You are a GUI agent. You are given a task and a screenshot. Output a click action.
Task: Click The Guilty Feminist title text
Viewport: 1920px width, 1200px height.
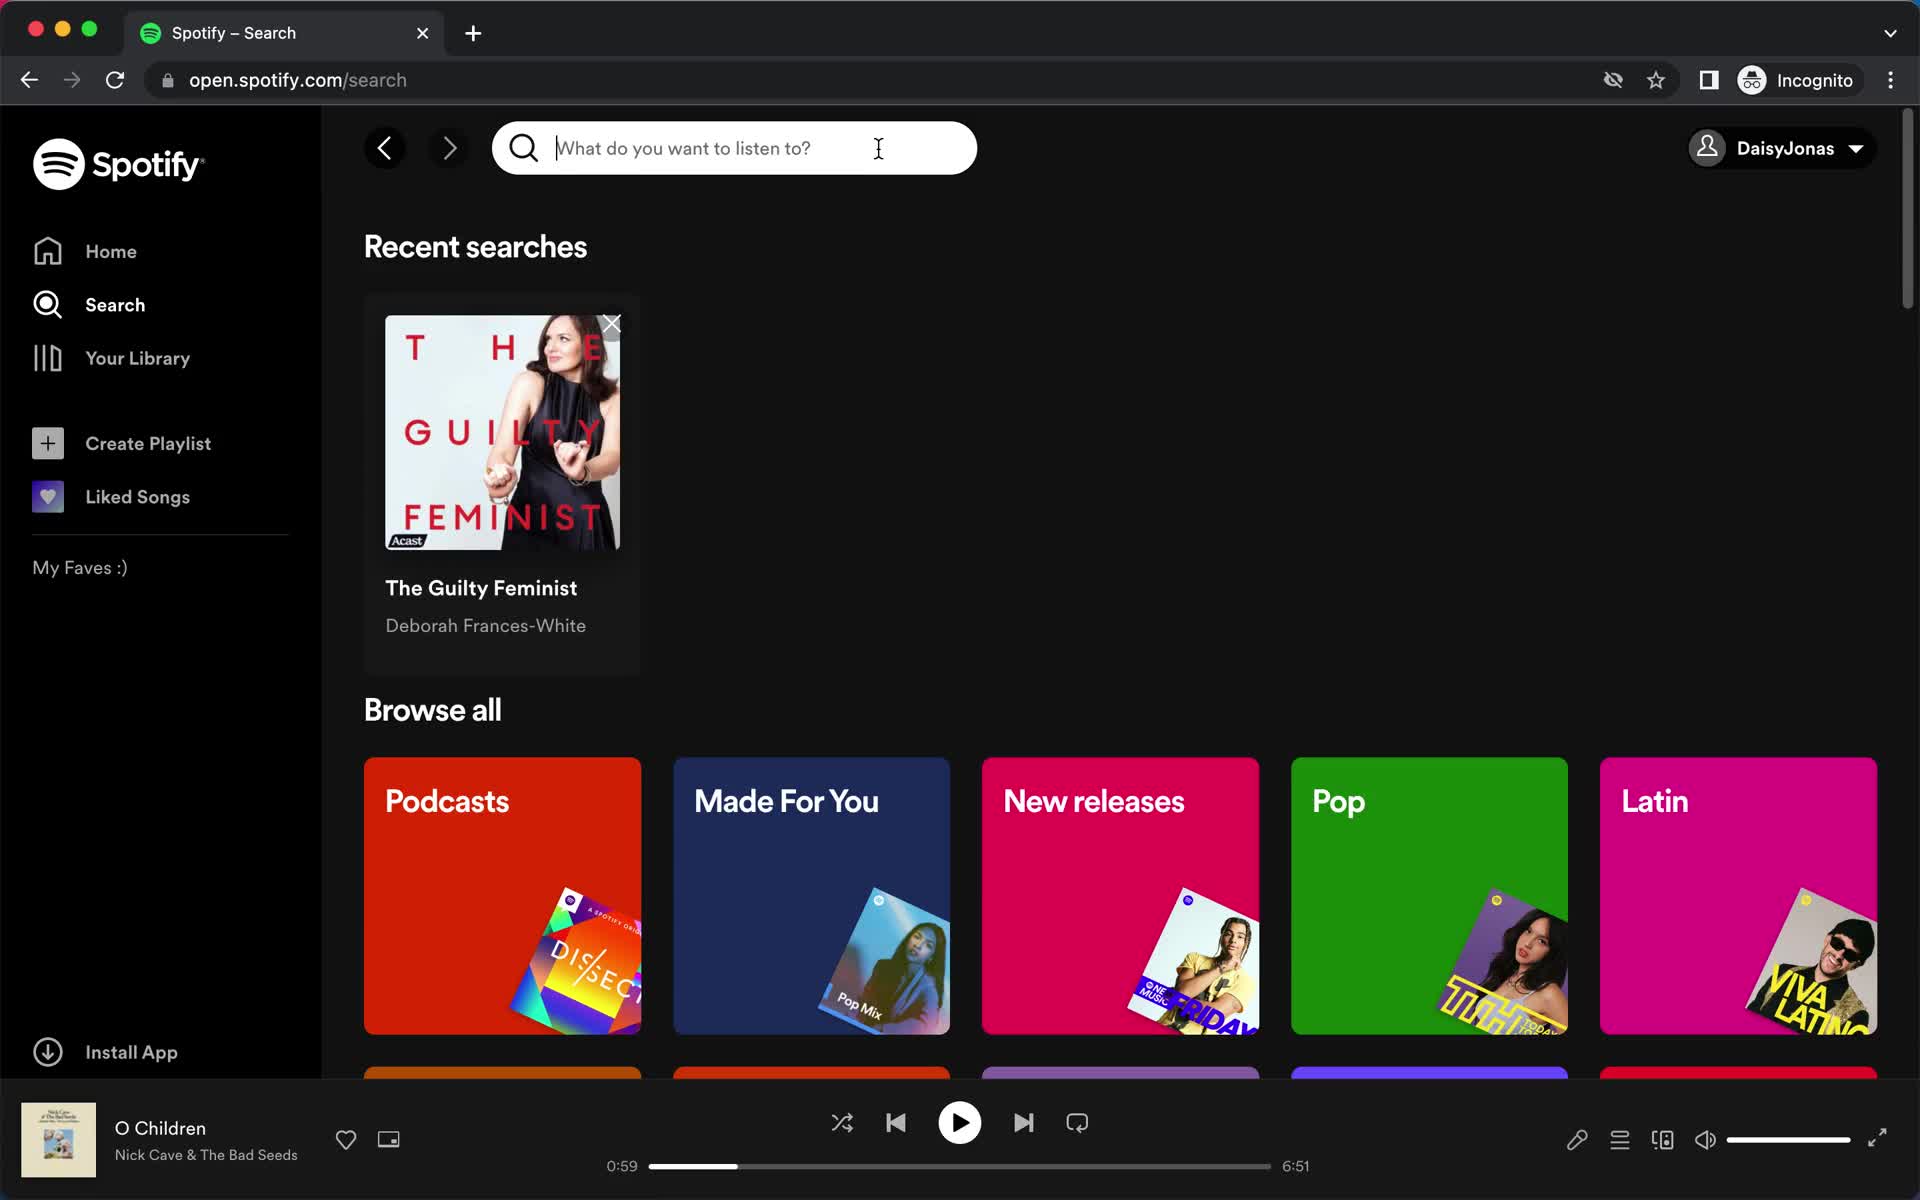pyautogui.click(x=481, y=588)
